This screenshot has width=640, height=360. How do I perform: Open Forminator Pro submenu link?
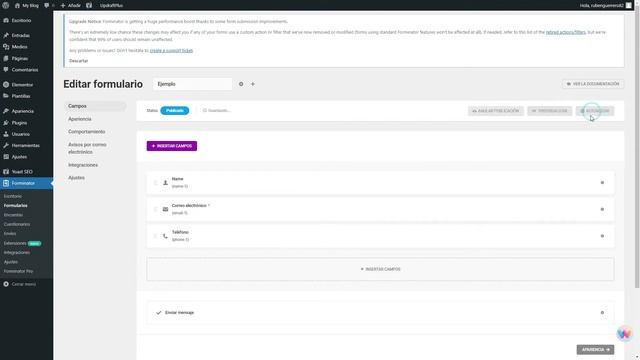click(x=18, y=271)
